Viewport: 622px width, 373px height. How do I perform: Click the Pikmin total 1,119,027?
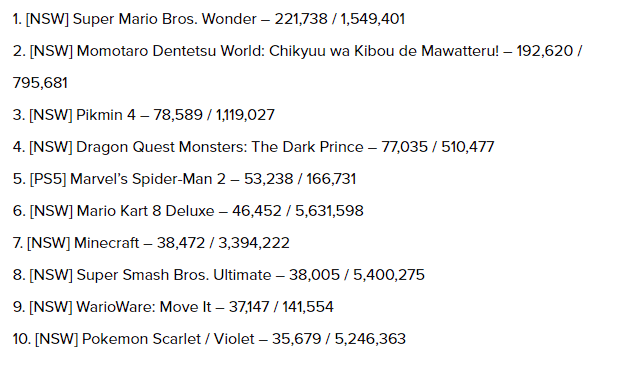(x=245, y=115)
